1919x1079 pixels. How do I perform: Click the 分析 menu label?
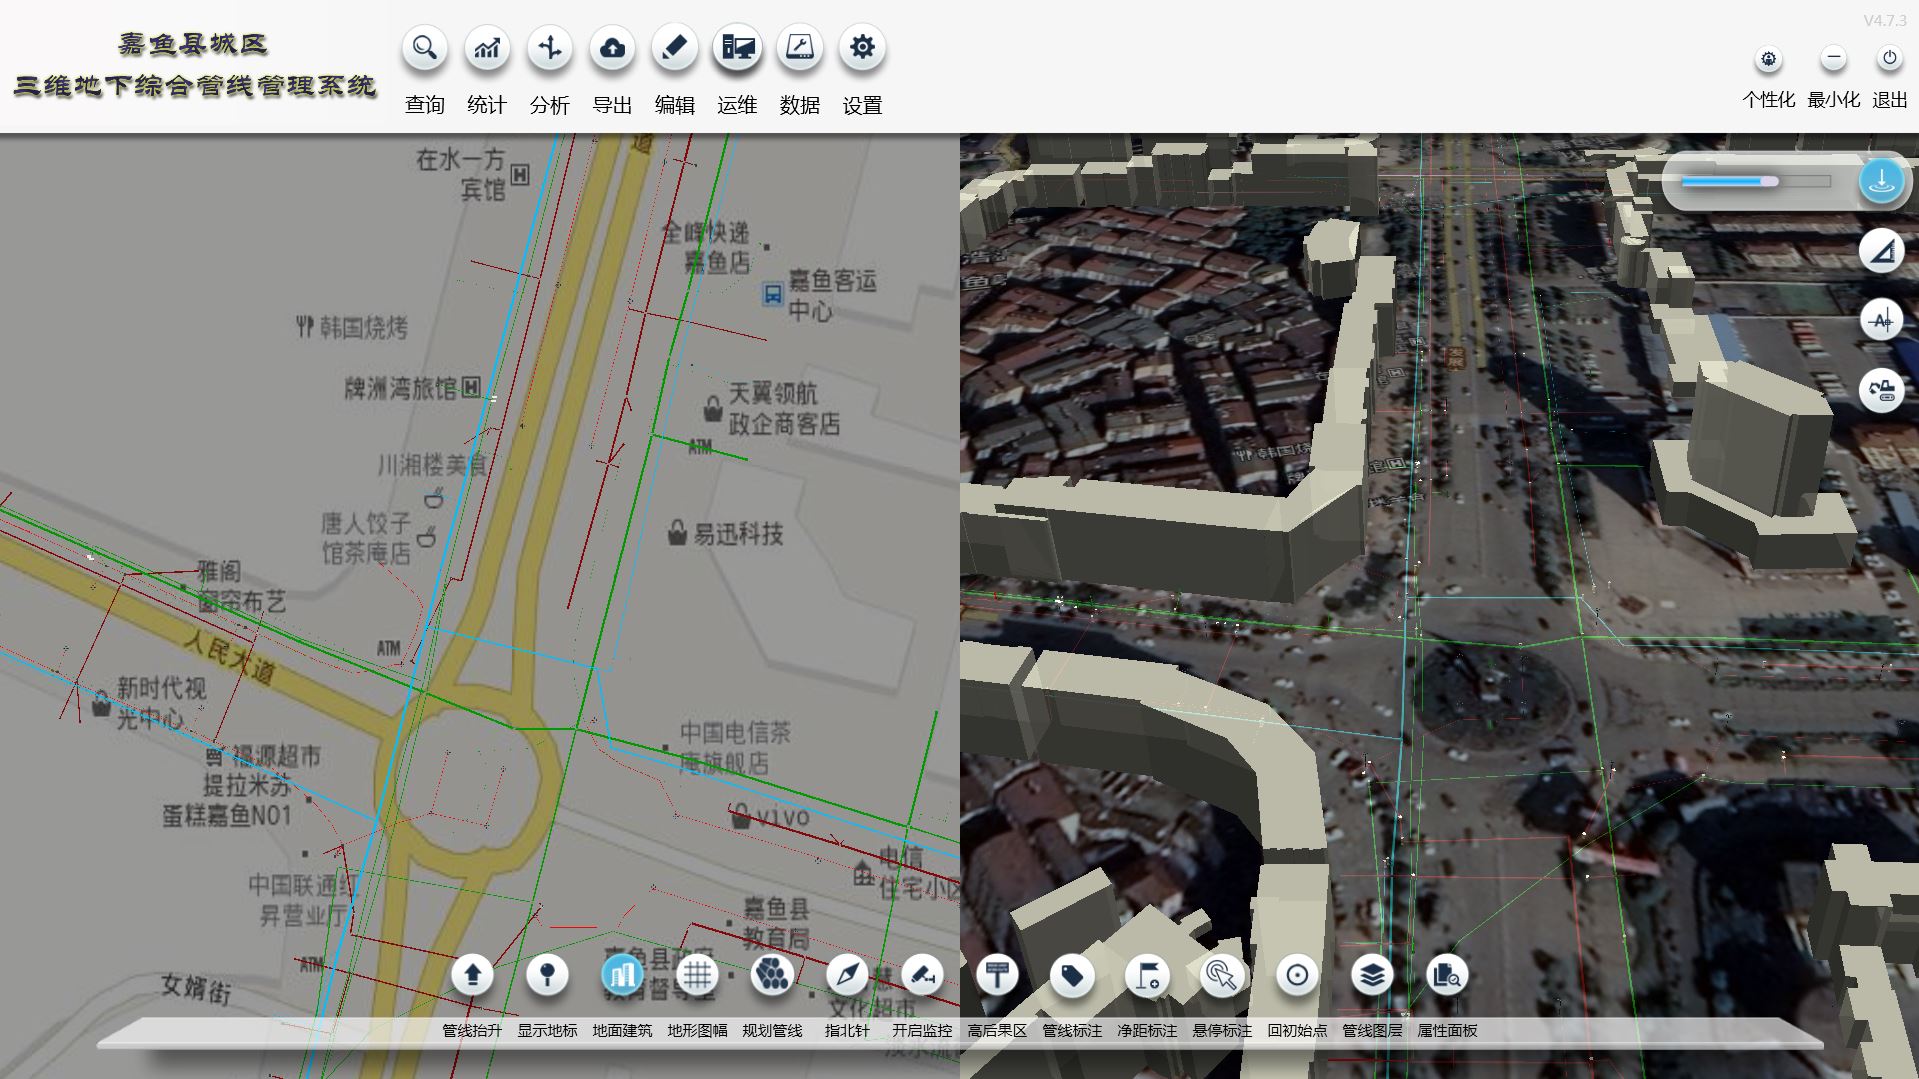click(x=549, y=105)
